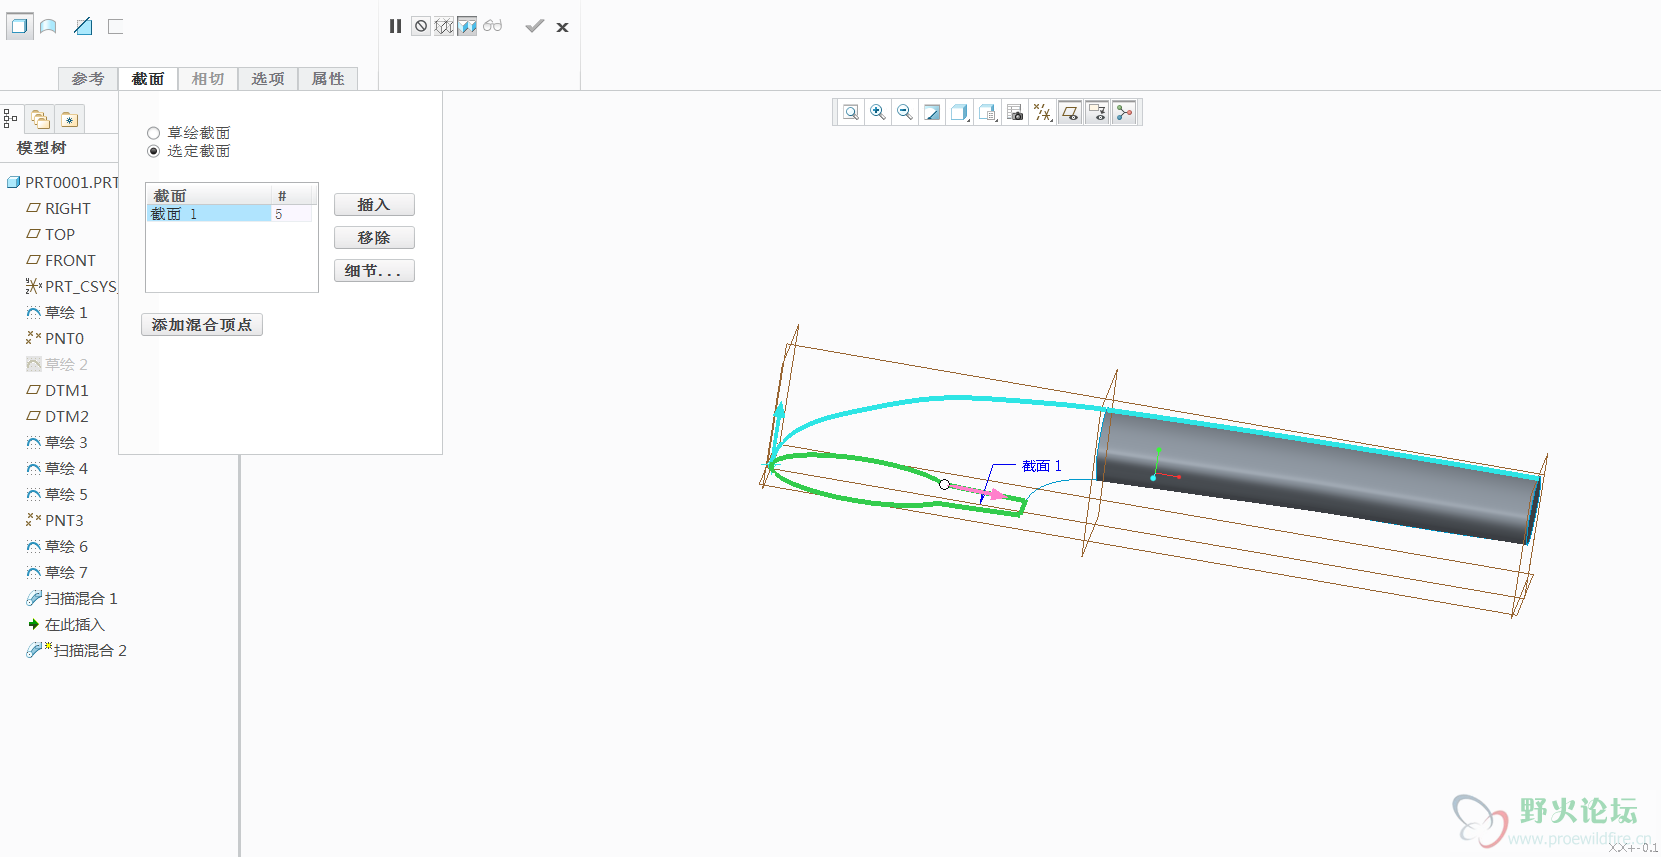Screen dimensions: 1661x857
Task: Toggle the spin center icon
Action: coord(1125,113)
